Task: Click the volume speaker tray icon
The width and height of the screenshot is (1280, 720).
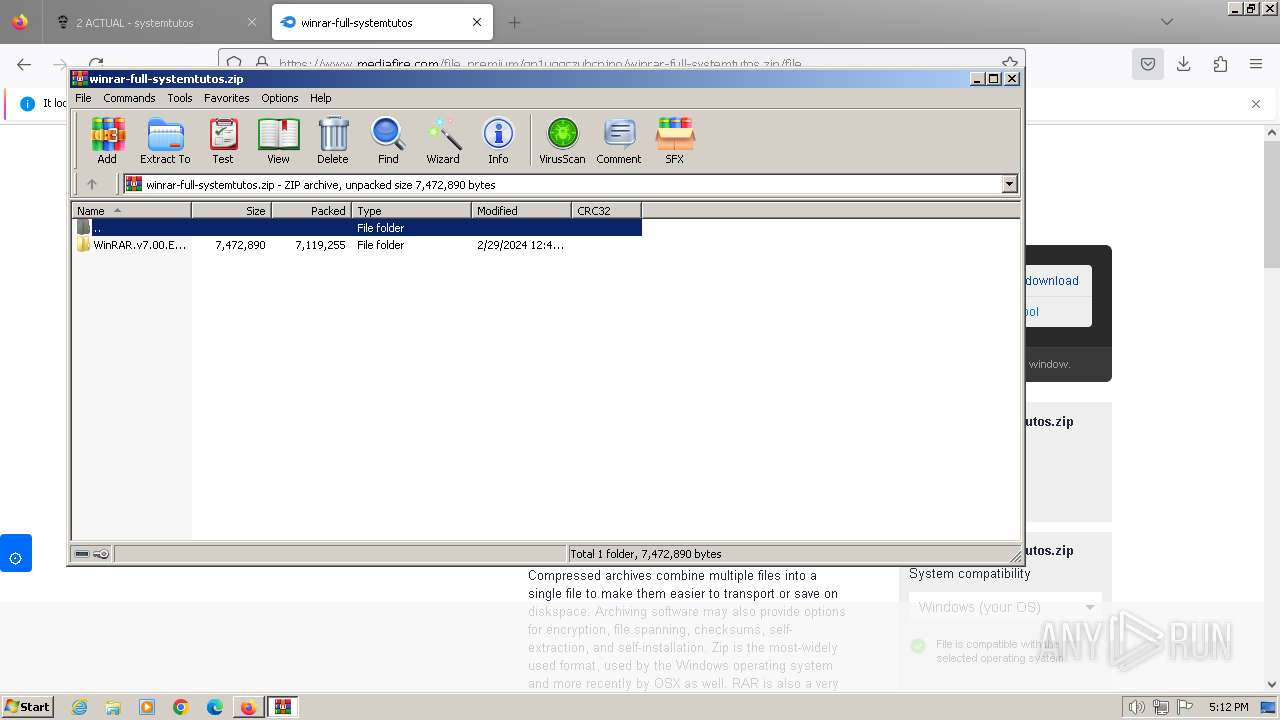Action: [x=1136, y=707]
